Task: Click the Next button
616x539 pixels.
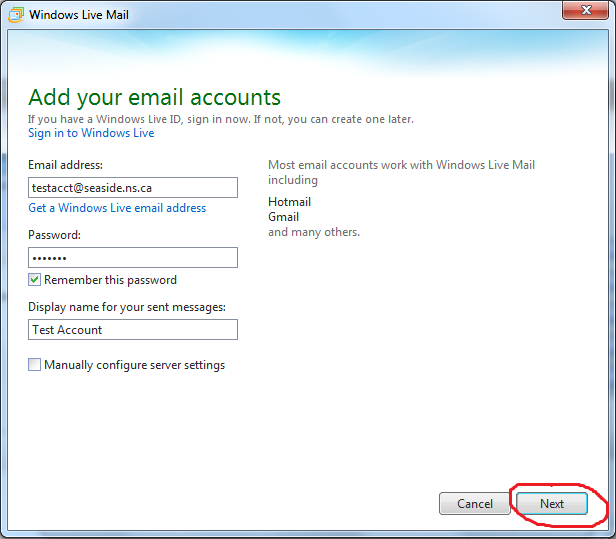Action: tap(552, 504)
